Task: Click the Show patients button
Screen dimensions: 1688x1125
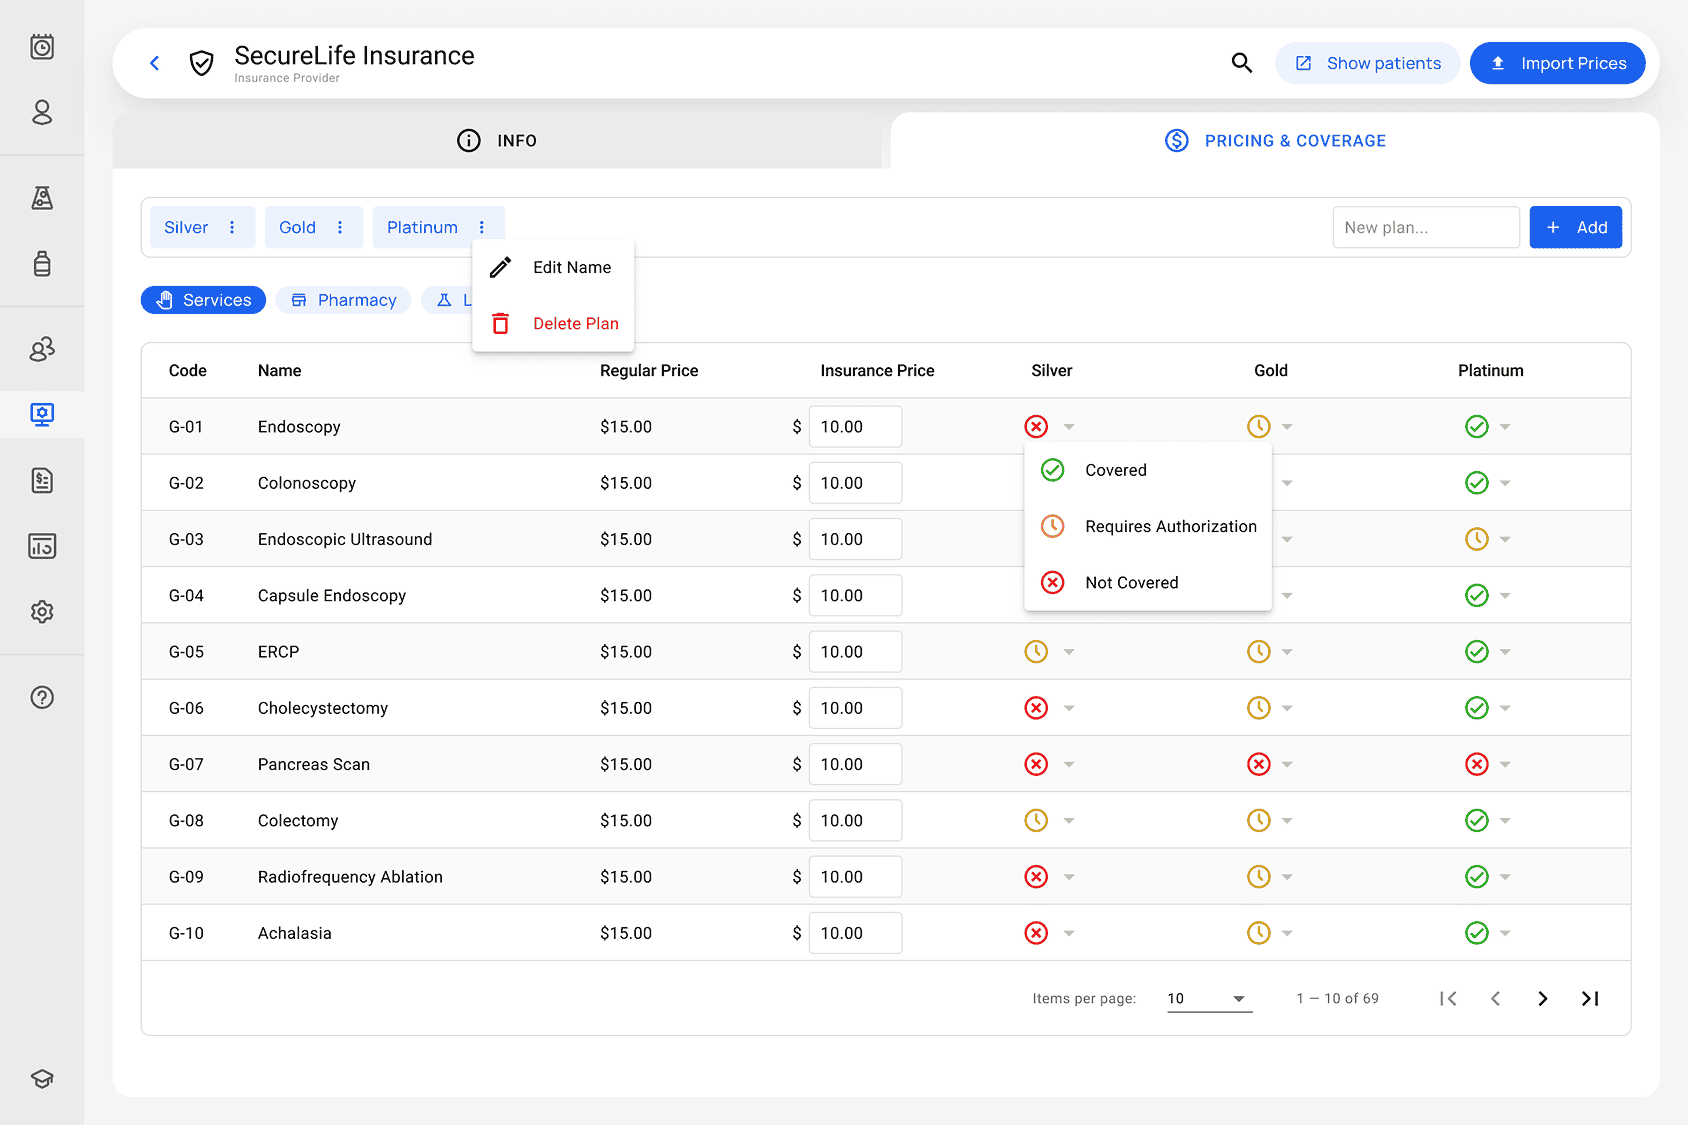Action: pyautogui.click(x=1367, y=63)
